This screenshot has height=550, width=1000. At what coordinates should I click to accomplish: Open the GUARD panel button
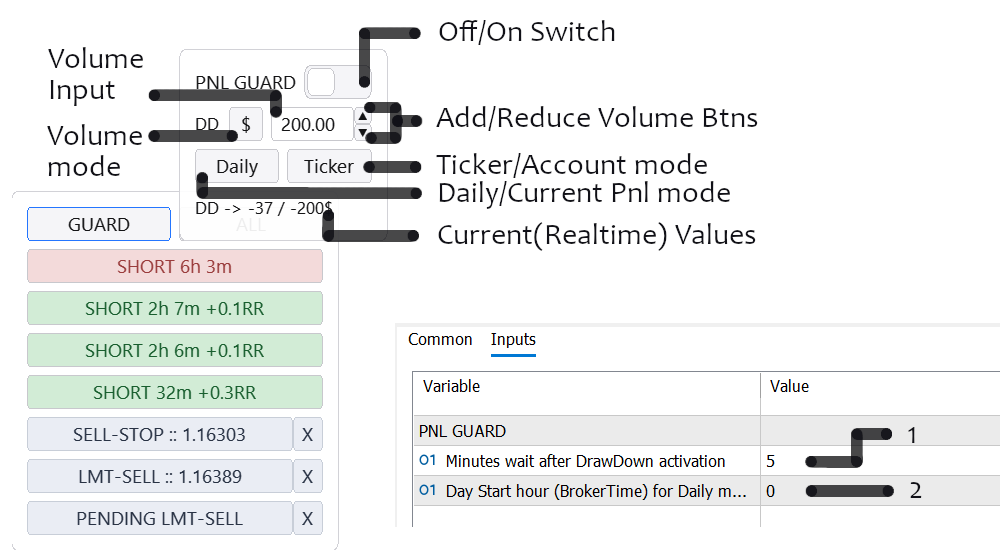tap(99, 225)
